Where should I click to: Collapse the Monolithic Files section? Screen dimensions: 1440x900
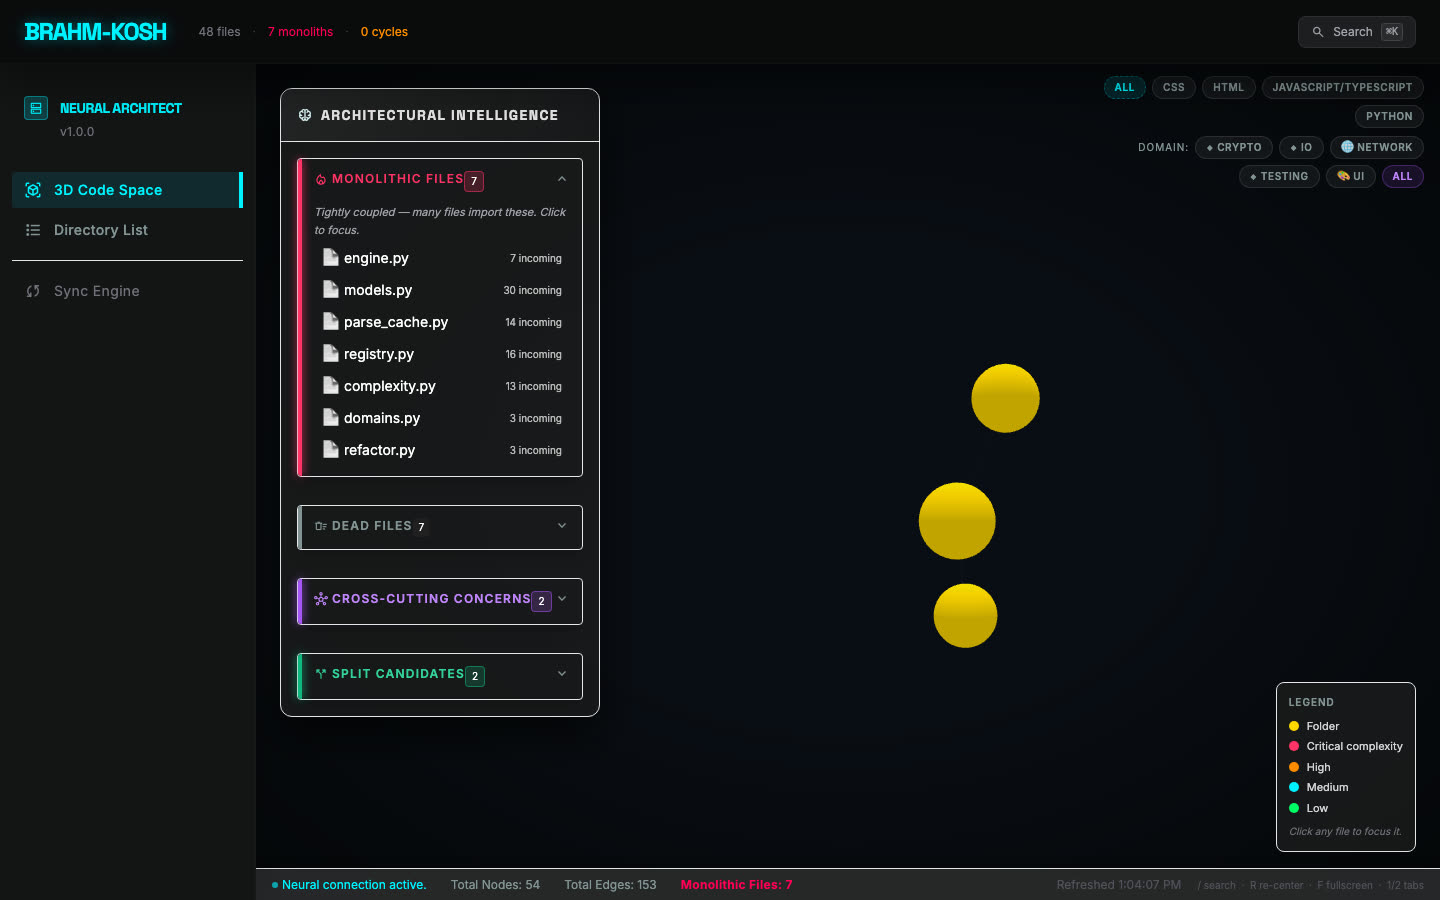[562, 179]
